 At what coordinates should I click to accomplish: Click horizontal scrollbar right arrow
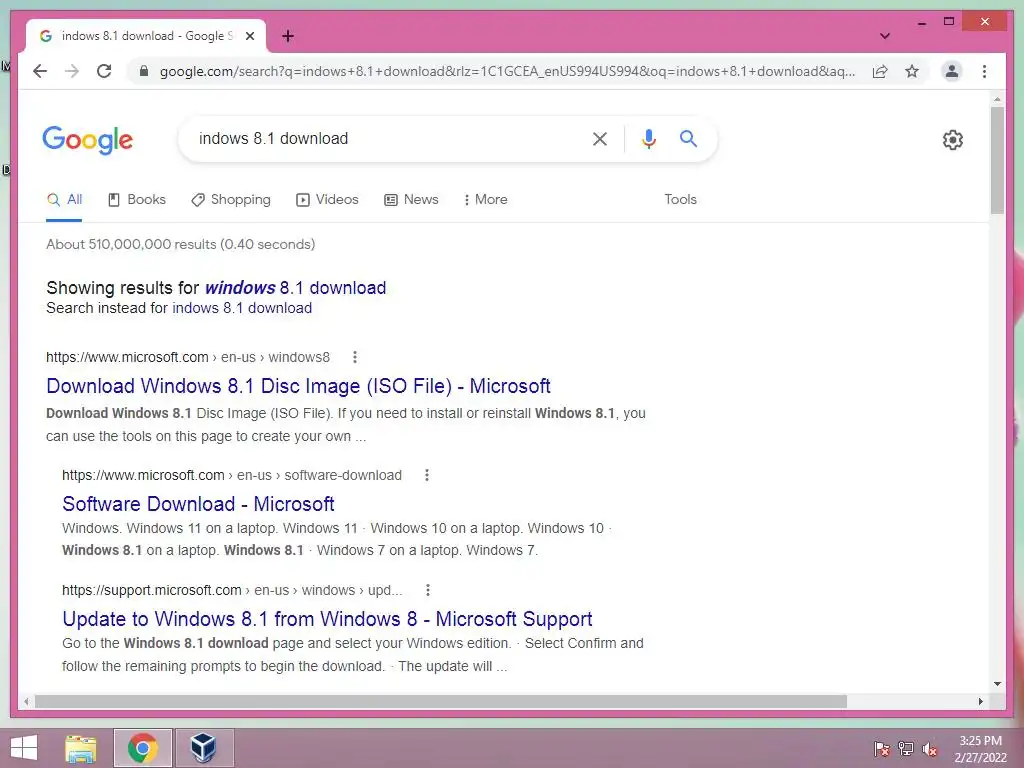click(x=980, y=701)
